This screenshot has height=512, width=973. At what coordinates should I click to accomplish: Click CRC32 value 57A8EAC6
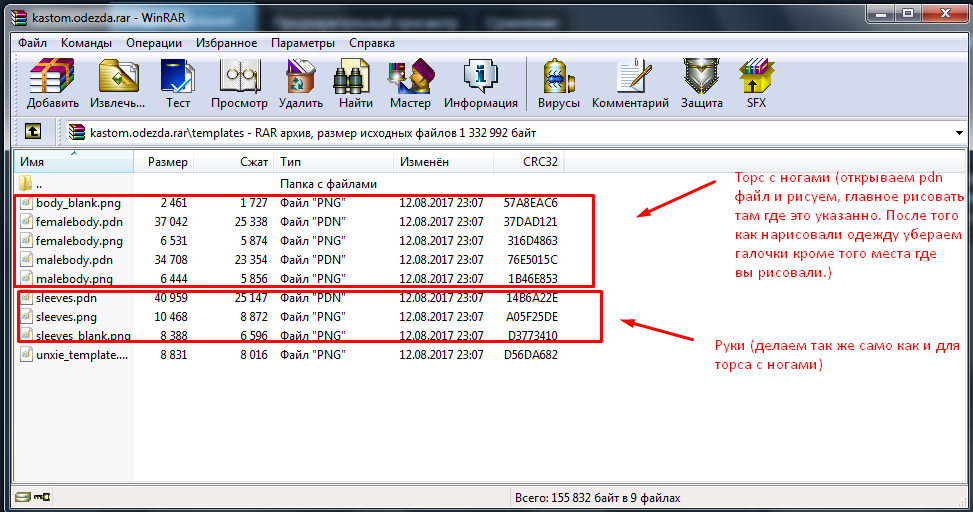pyautogui.click(x=531, y=203)
